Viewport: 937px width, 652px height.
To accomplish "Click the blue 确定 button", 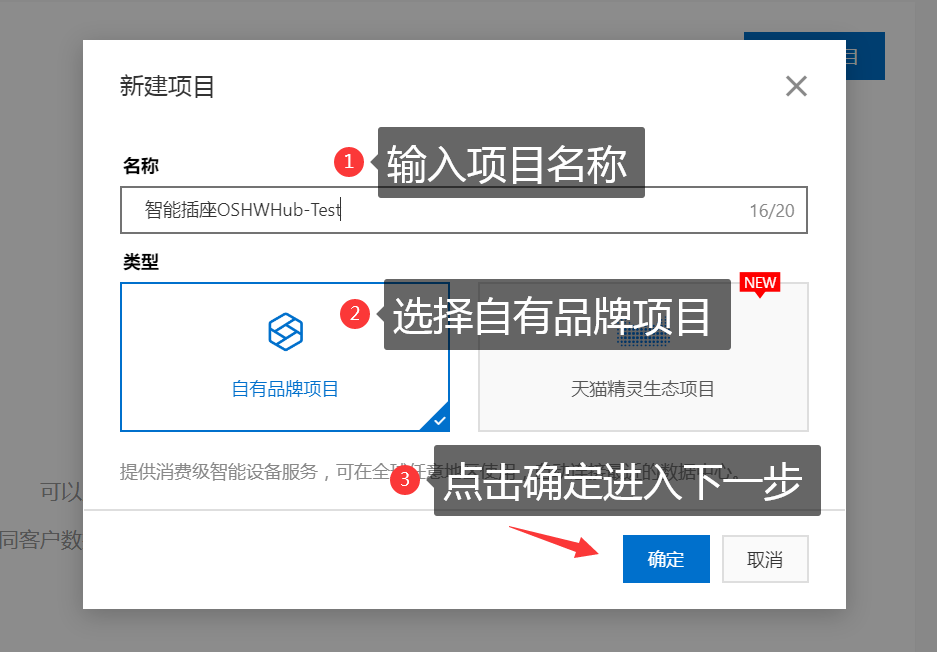I will tap(666, 559).
